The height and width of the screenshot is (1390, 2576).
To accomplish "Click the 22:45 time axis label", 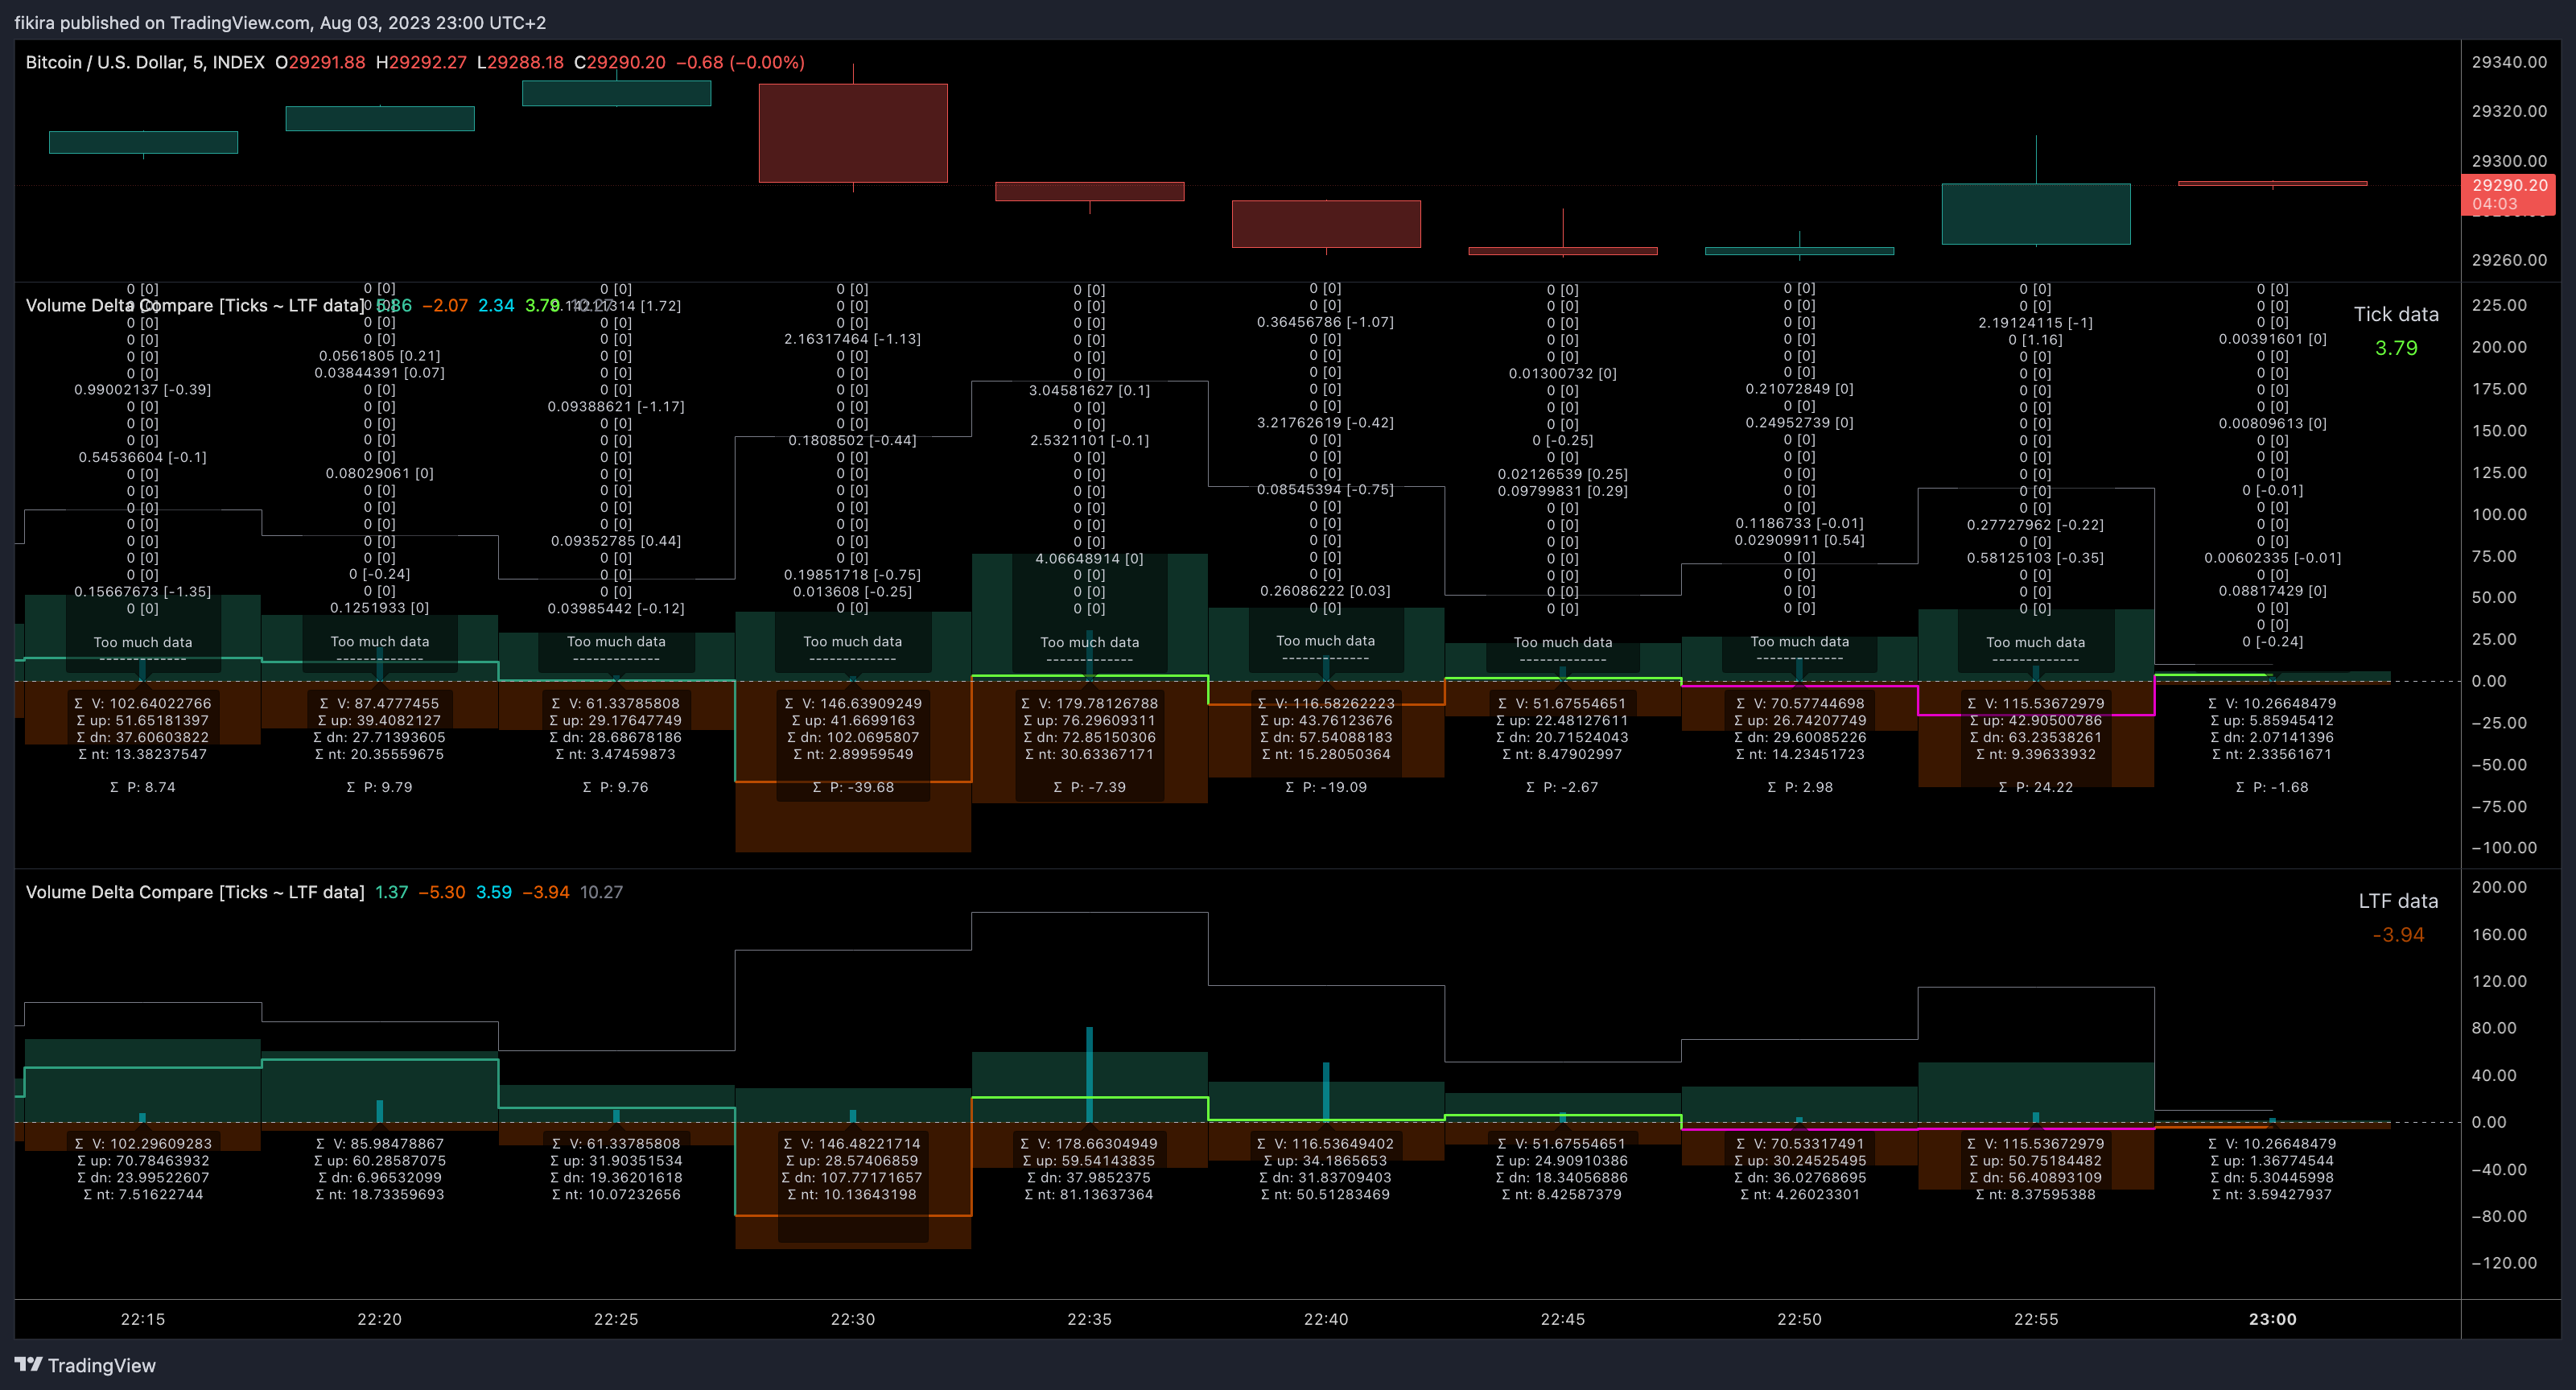I will 1563,1319.
